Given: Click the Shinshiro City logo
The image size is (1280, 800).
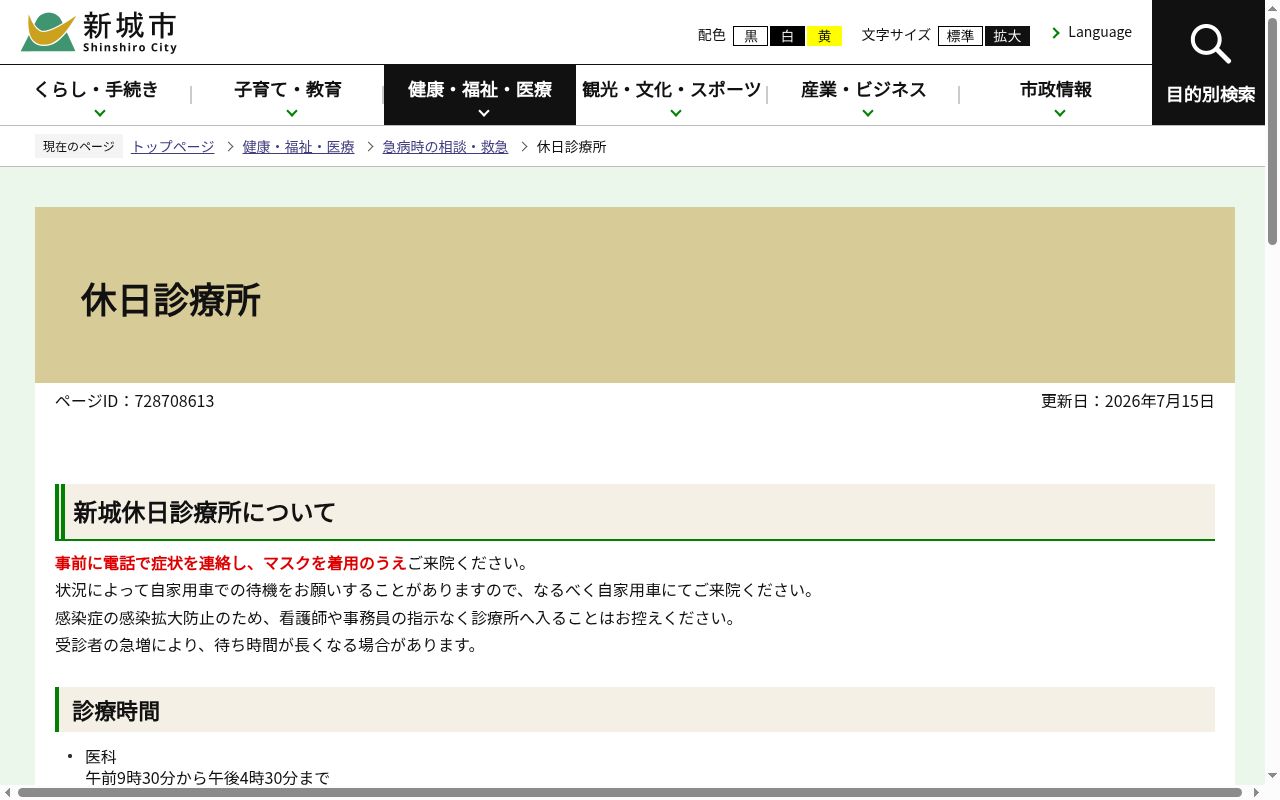Looking at the screenshot, I should pos(99,32).
